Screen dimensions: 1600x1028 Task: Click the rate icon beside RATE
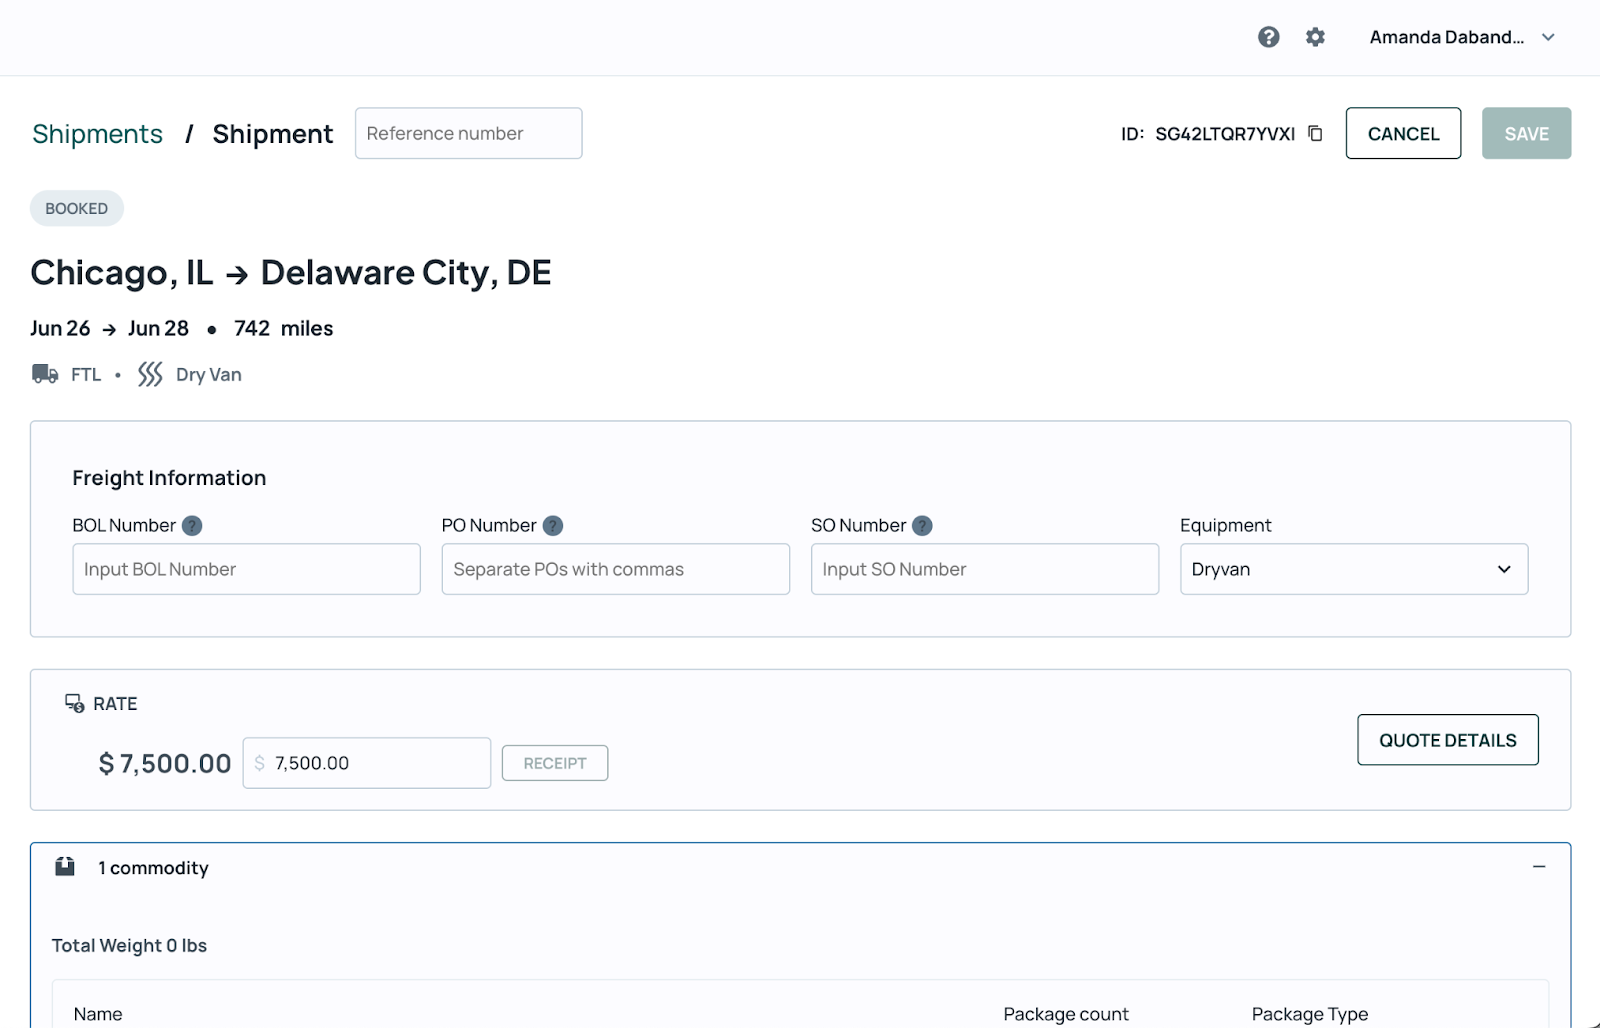pos(75,703)
